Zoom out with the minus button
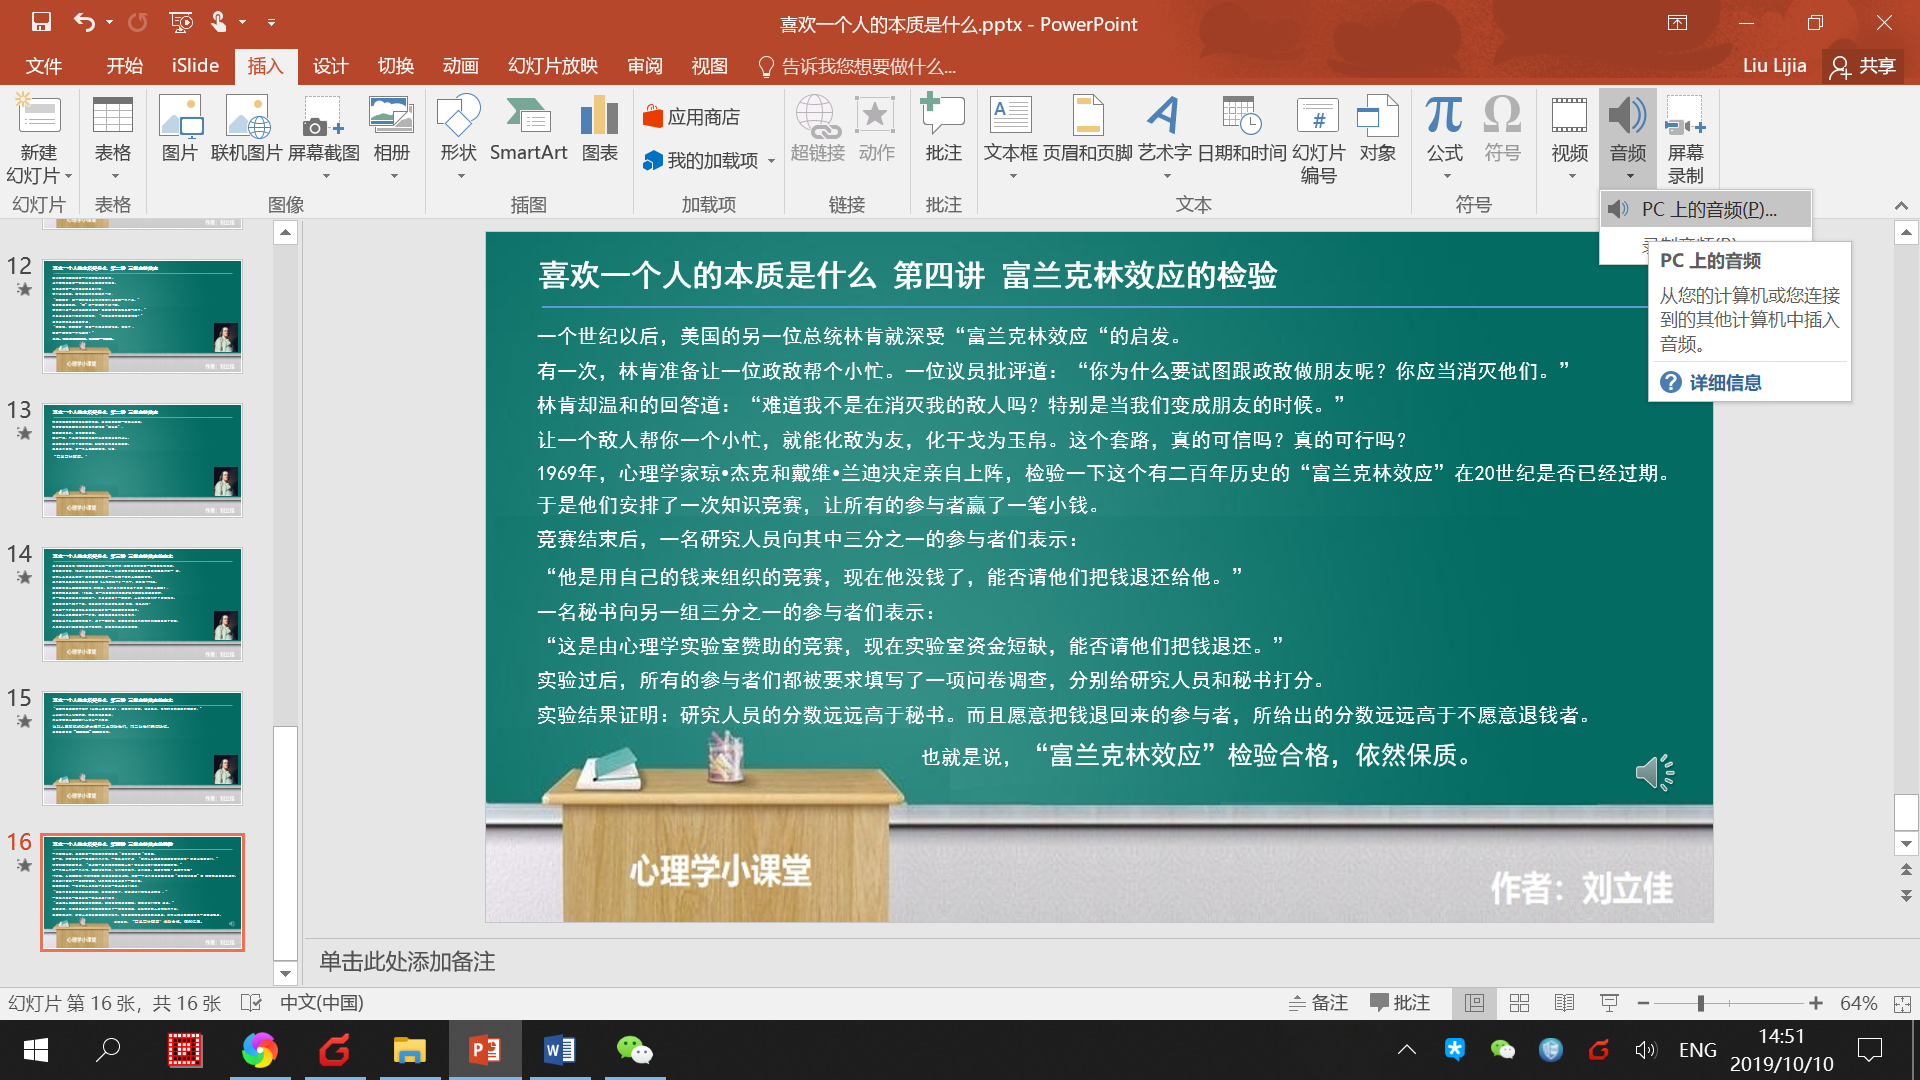The image size is (1920, 1080). pos(1643,1003)
